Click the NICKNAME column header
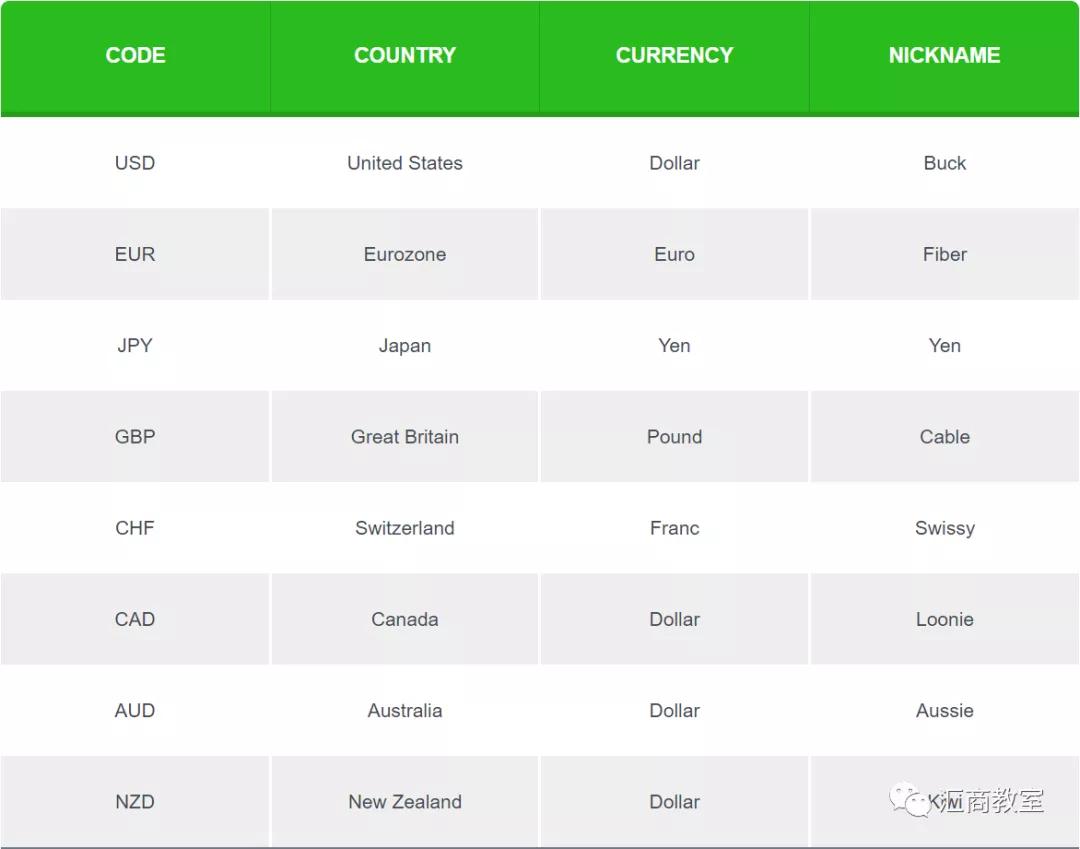Screen dimensions: 1080x849 coord(944,56)
